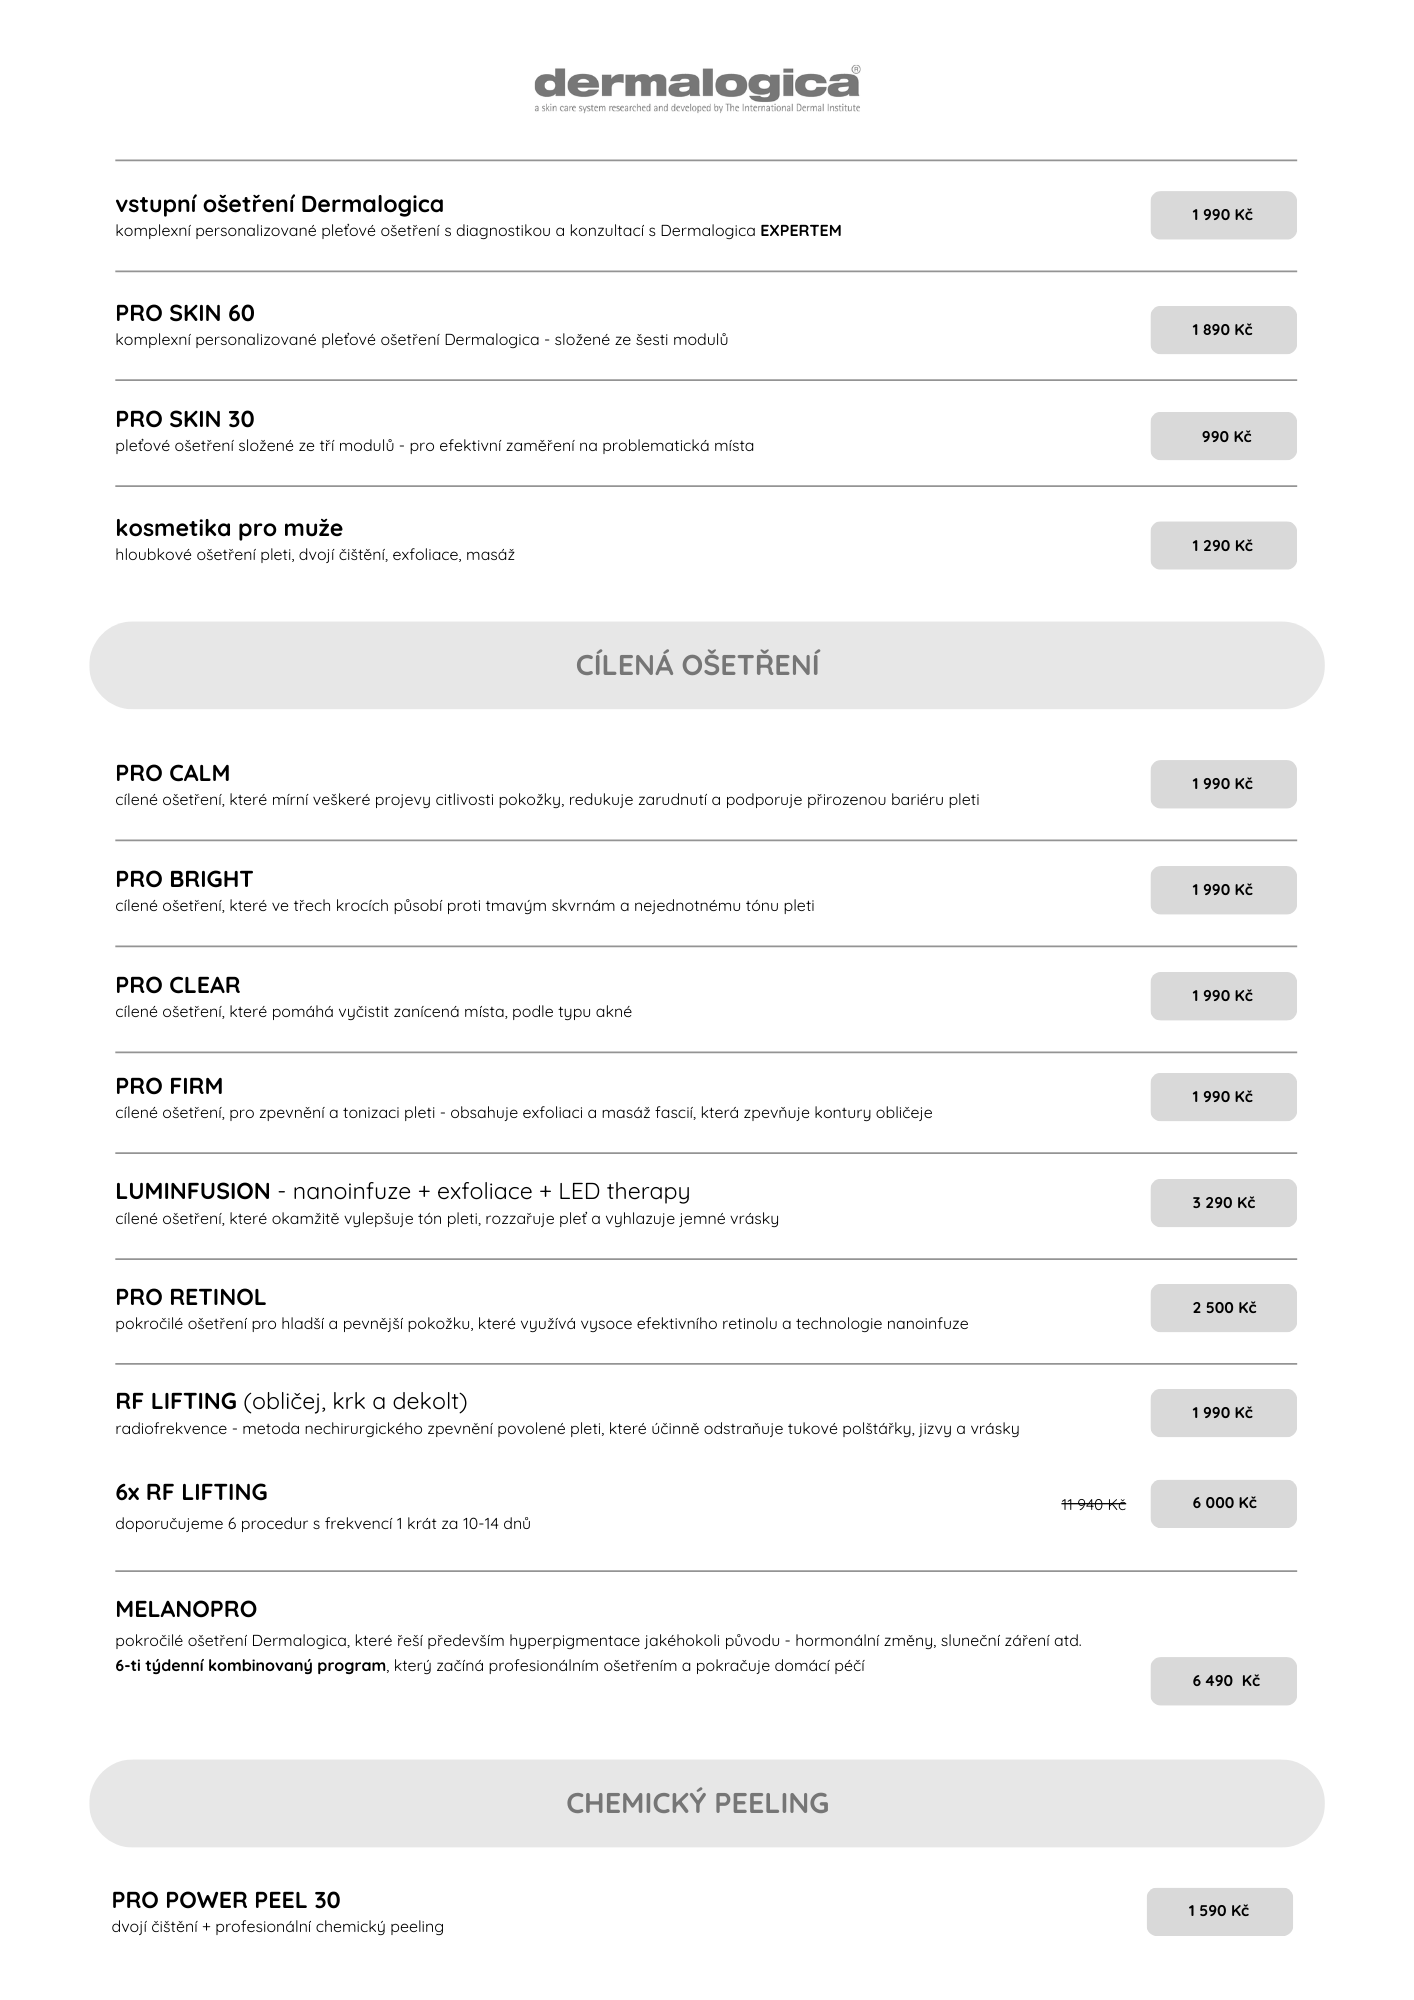
Task: Click the RF LIFTING single-session price button
Action: tap(1222, 1413)
